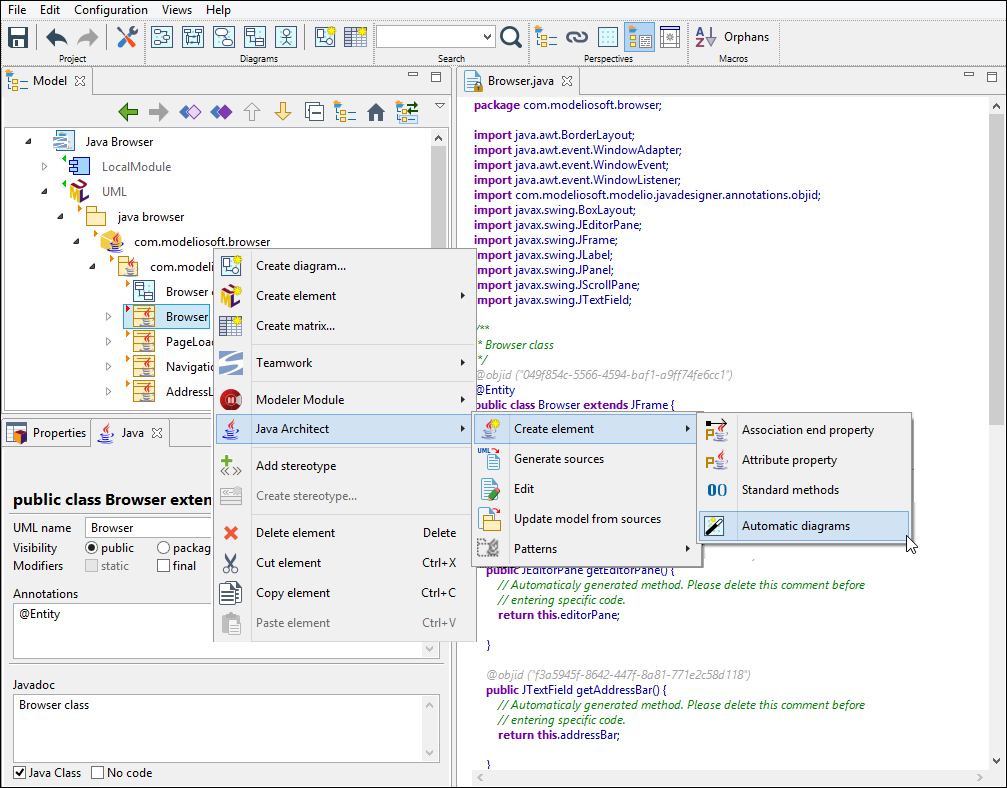Click the UML name input field
1007x788 pixels.
coord(148,528)
